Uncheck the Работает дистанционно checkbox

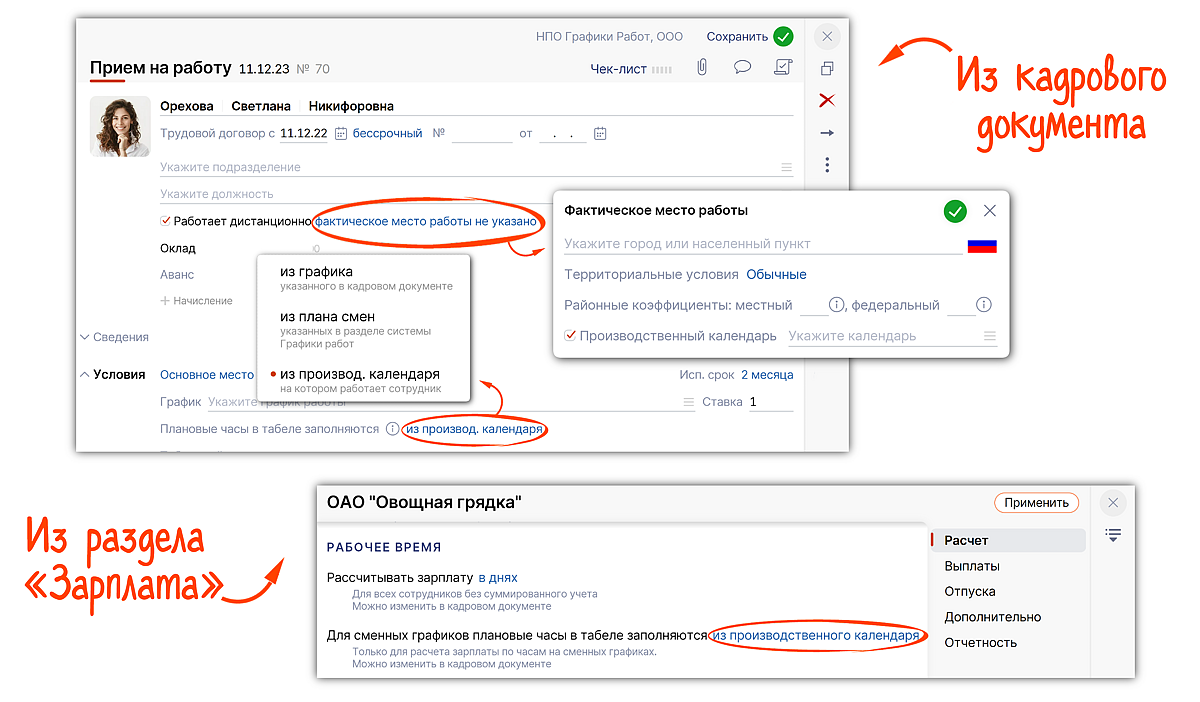click(x=166, y=221)
